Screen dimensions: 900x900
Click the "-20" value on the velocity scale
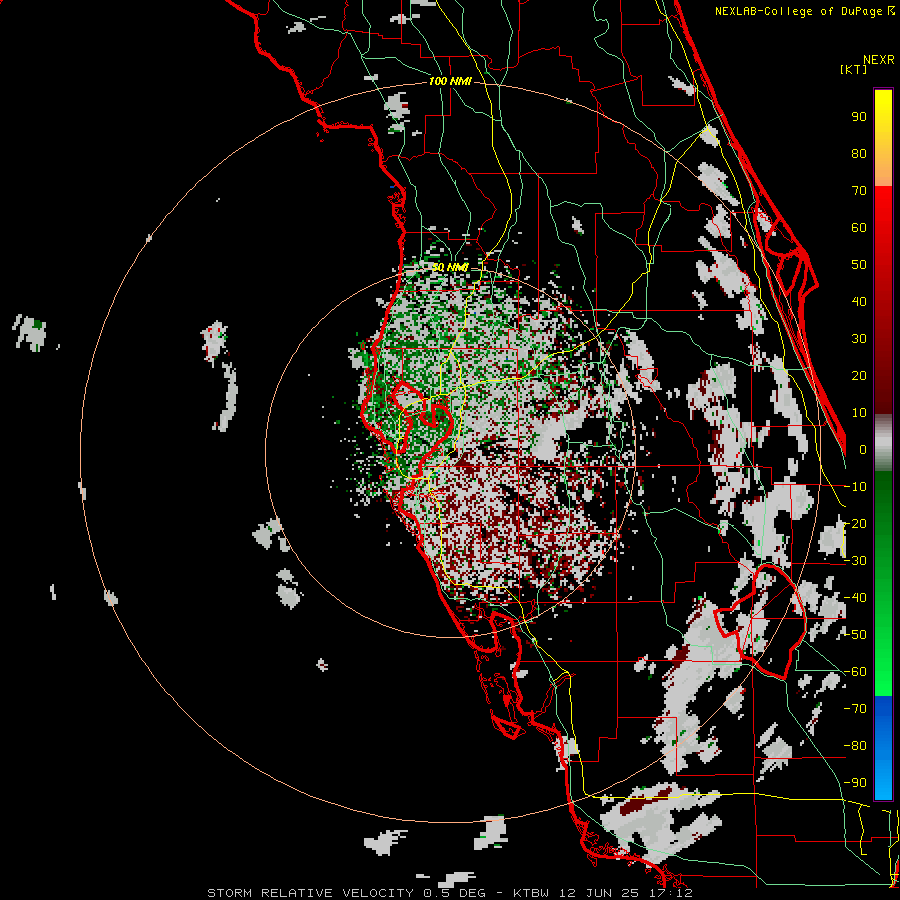coord(855,524)
